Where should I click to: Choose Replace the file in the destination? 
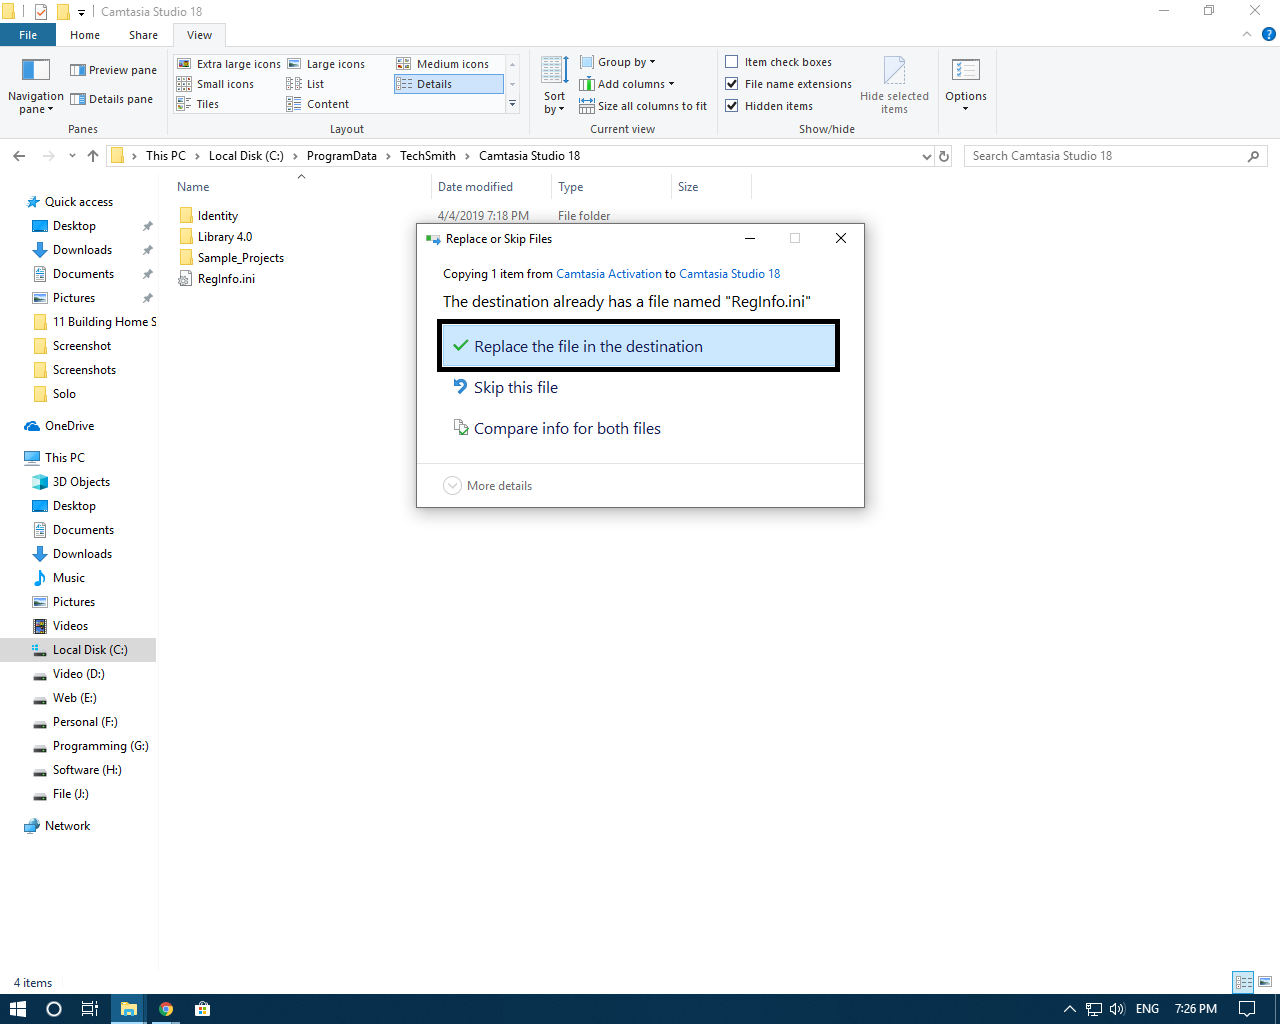pyautogui.click(x=638, y=346)
